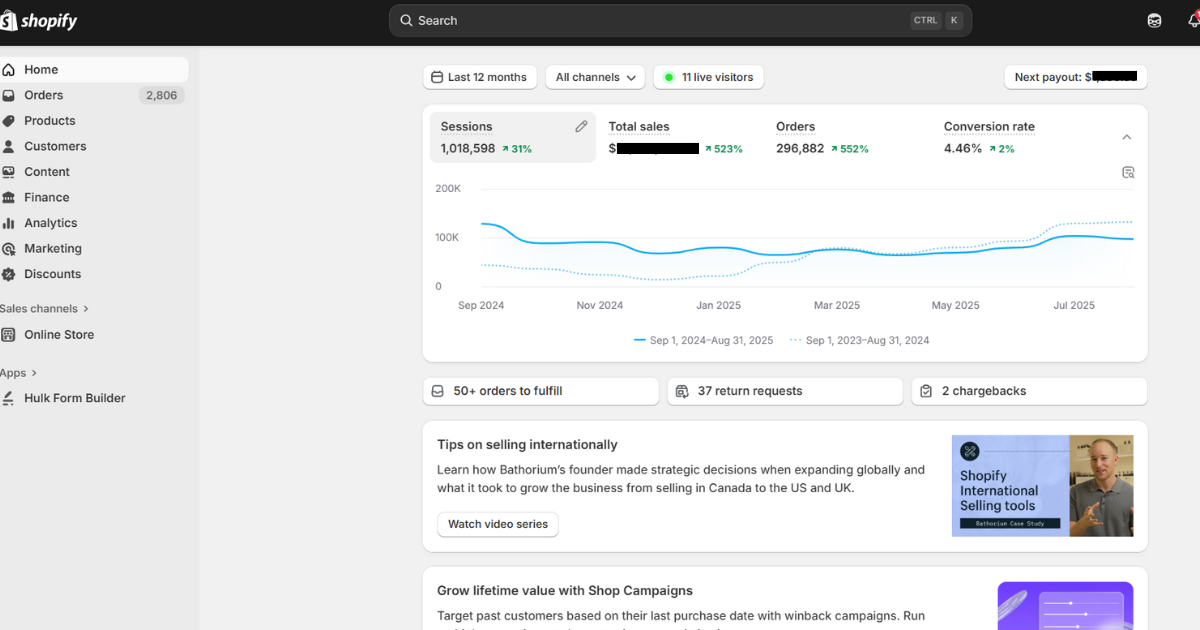Click the Analytics bar chart icon
The image size is (1200, 630).
pyautogui.click(x=9, y=223)
